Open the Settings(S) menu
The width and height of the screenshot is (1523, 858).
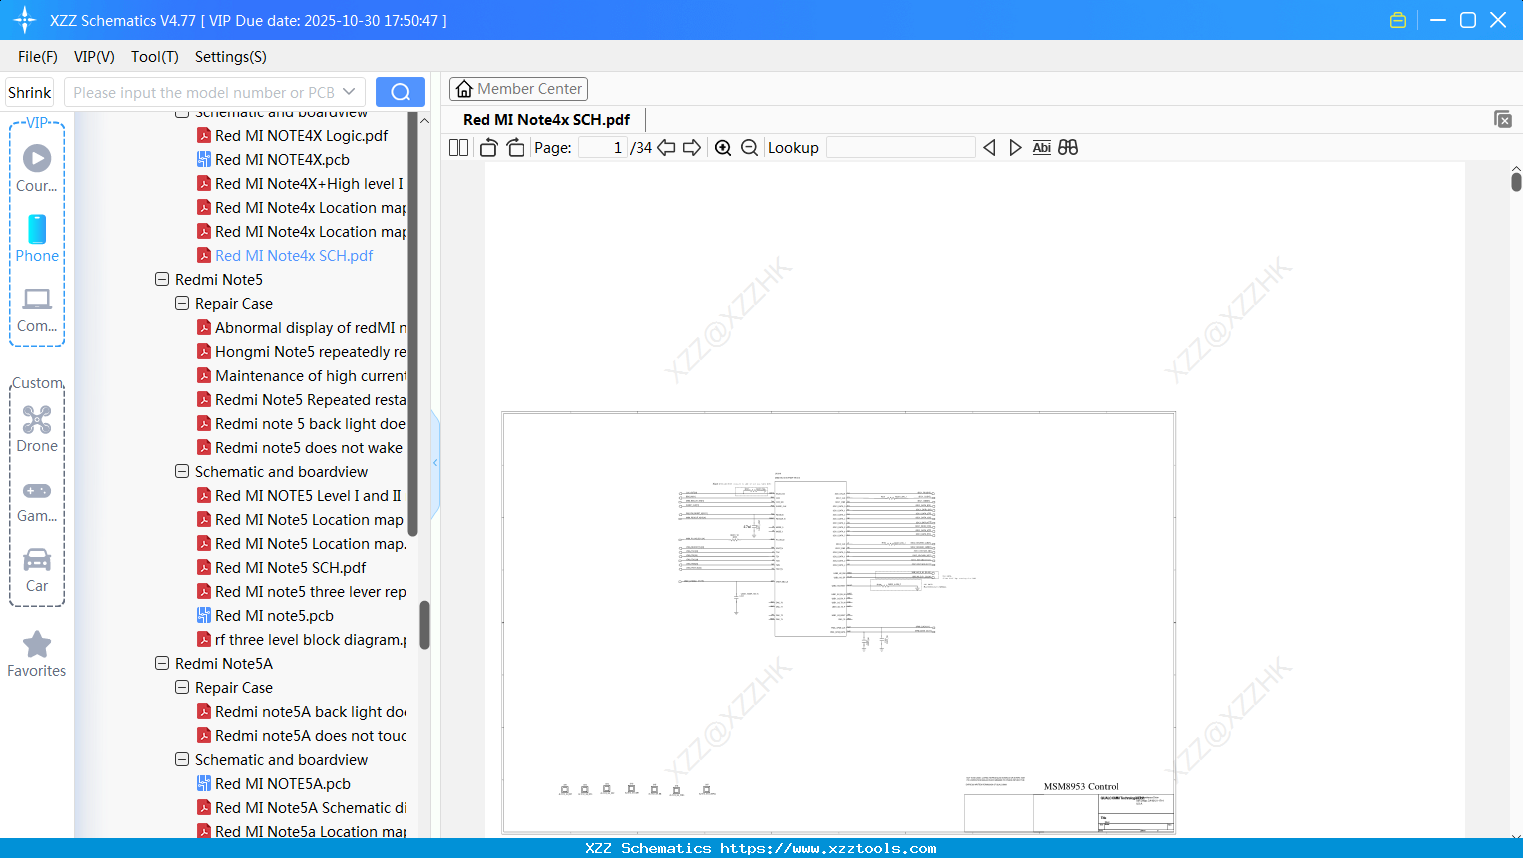[231, 57]
